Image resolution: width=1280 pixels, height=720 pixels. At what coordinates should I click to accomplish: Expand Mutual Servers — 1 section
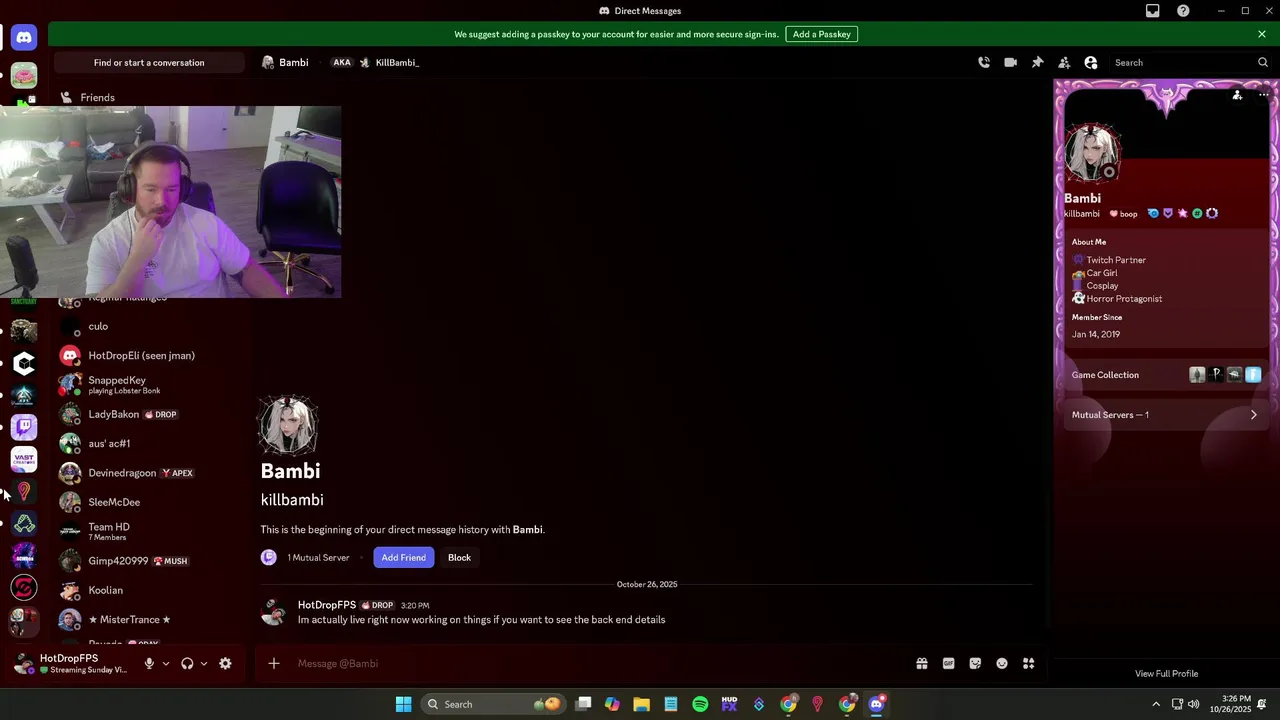(x=1165, y=415)
